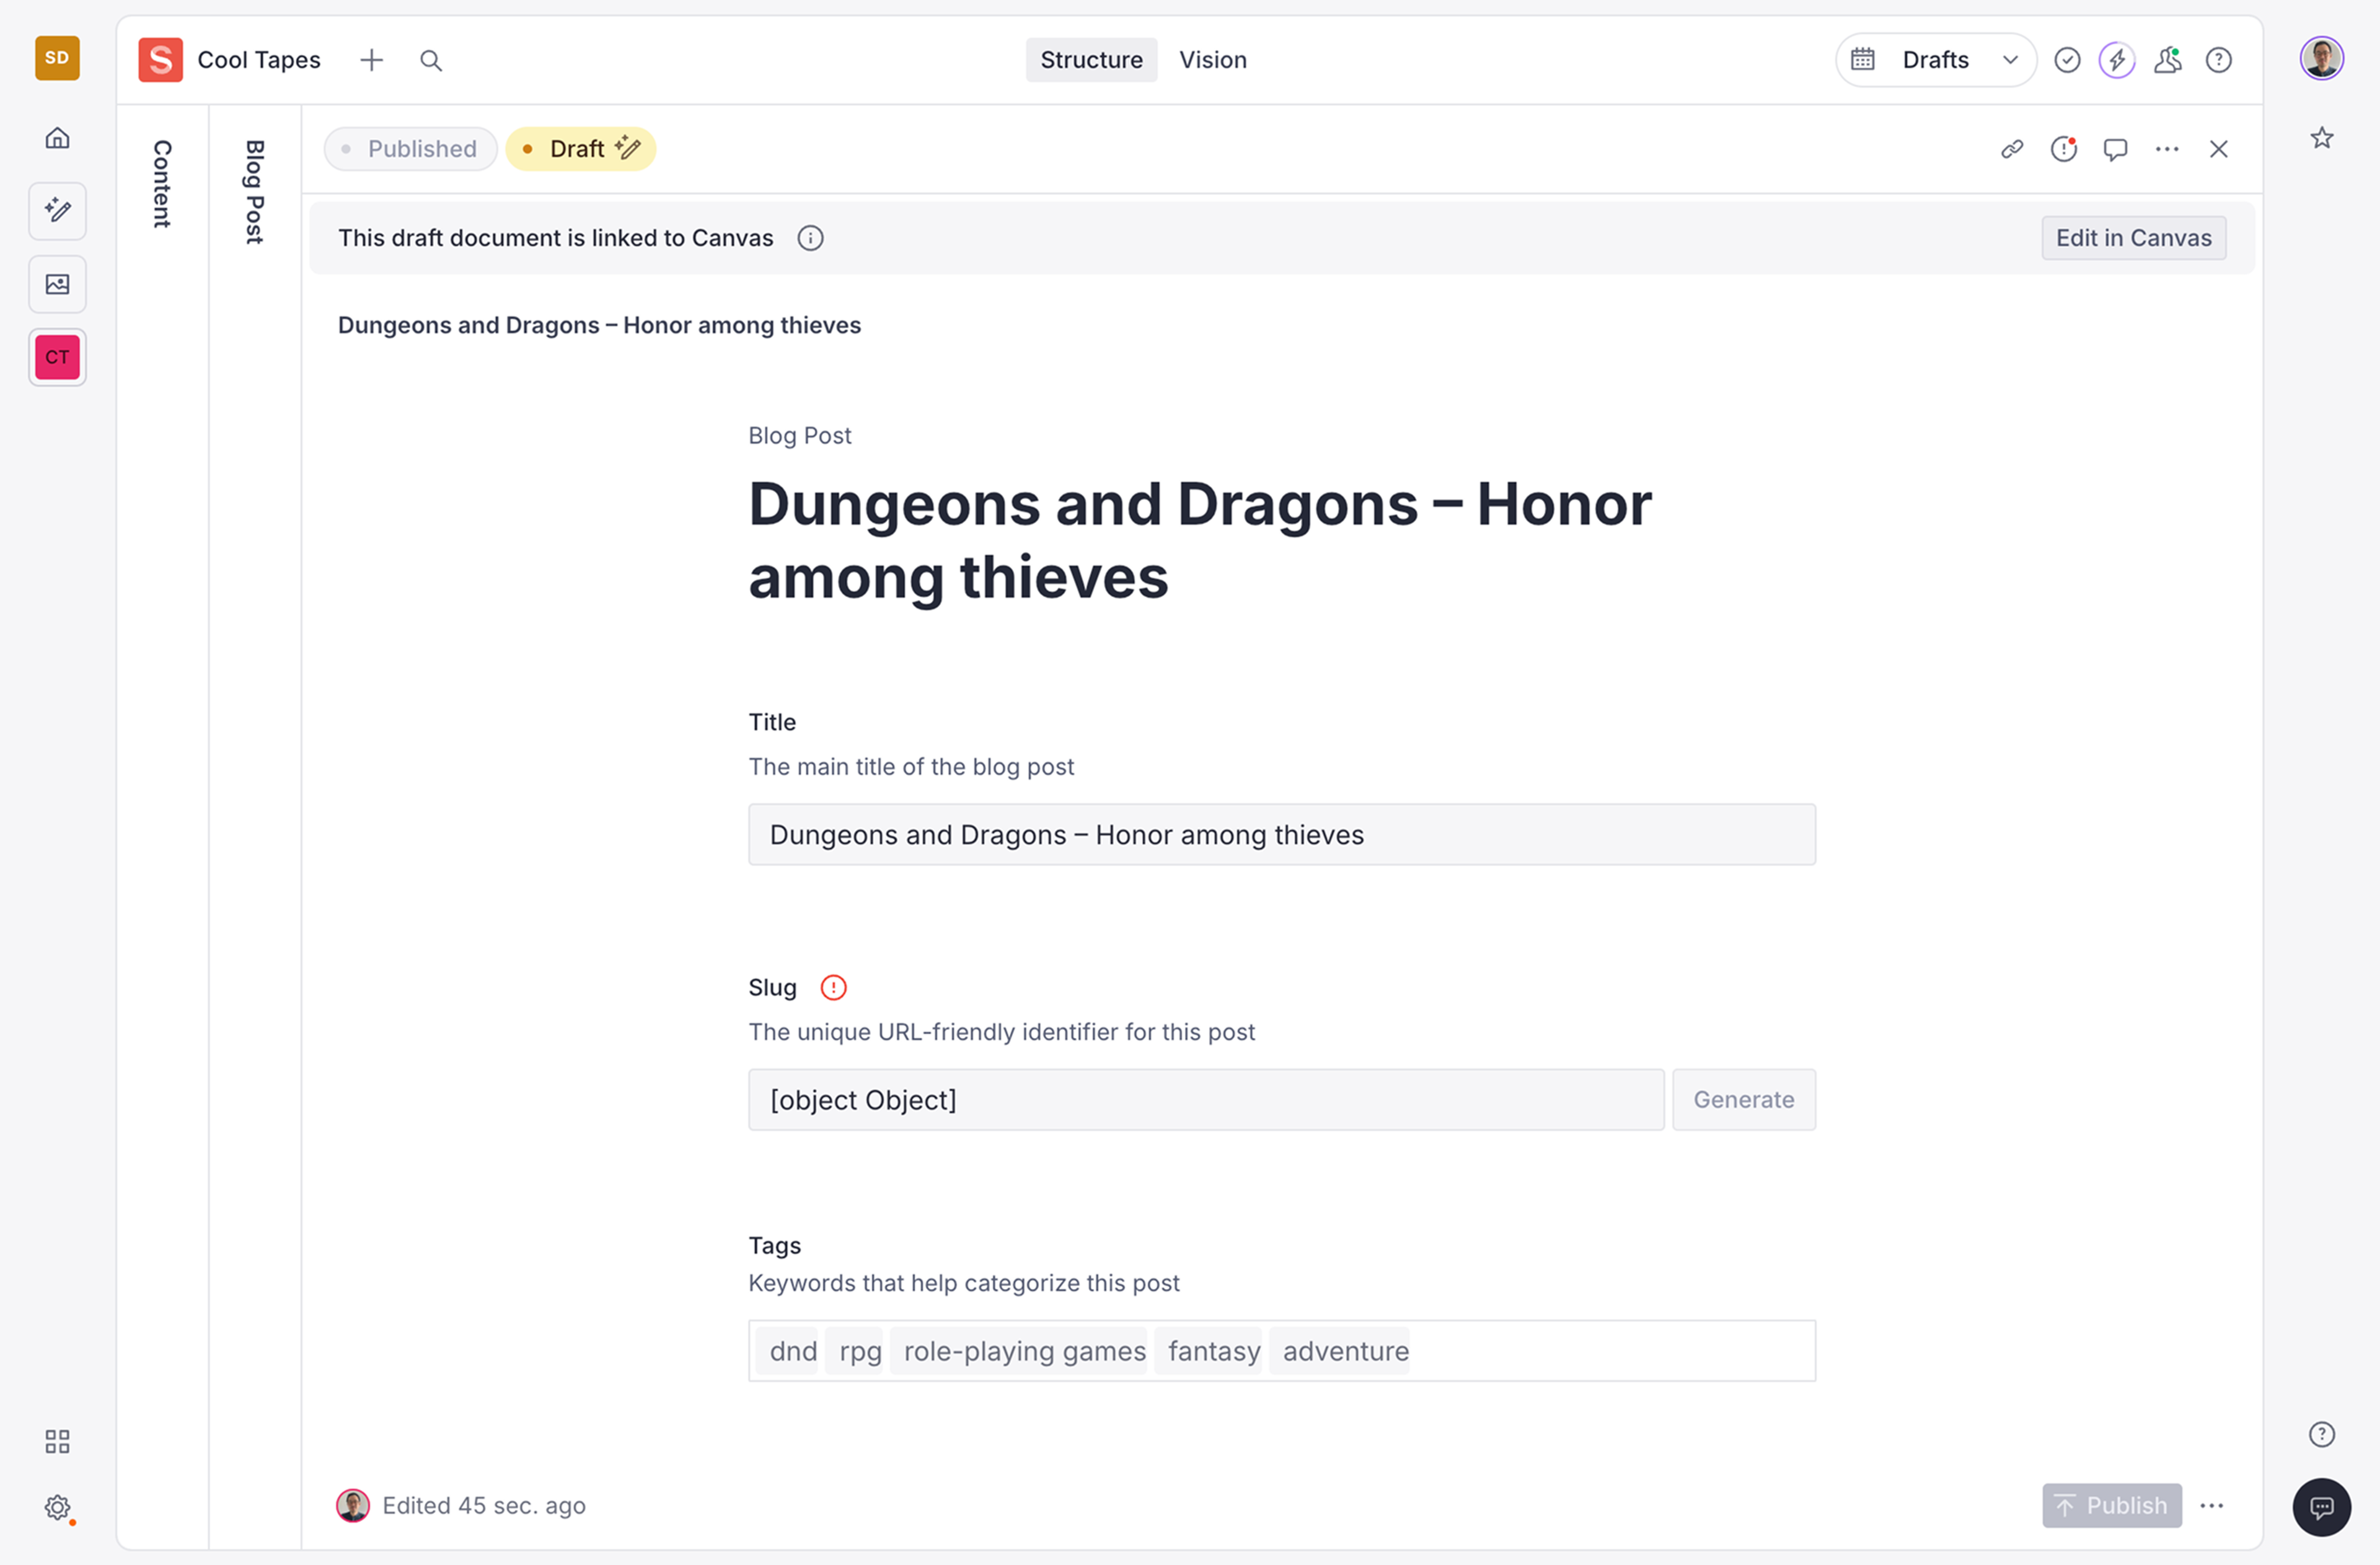Switch to Published version pill
Screen dimensions: 2380x1565
tap(410, 149)
